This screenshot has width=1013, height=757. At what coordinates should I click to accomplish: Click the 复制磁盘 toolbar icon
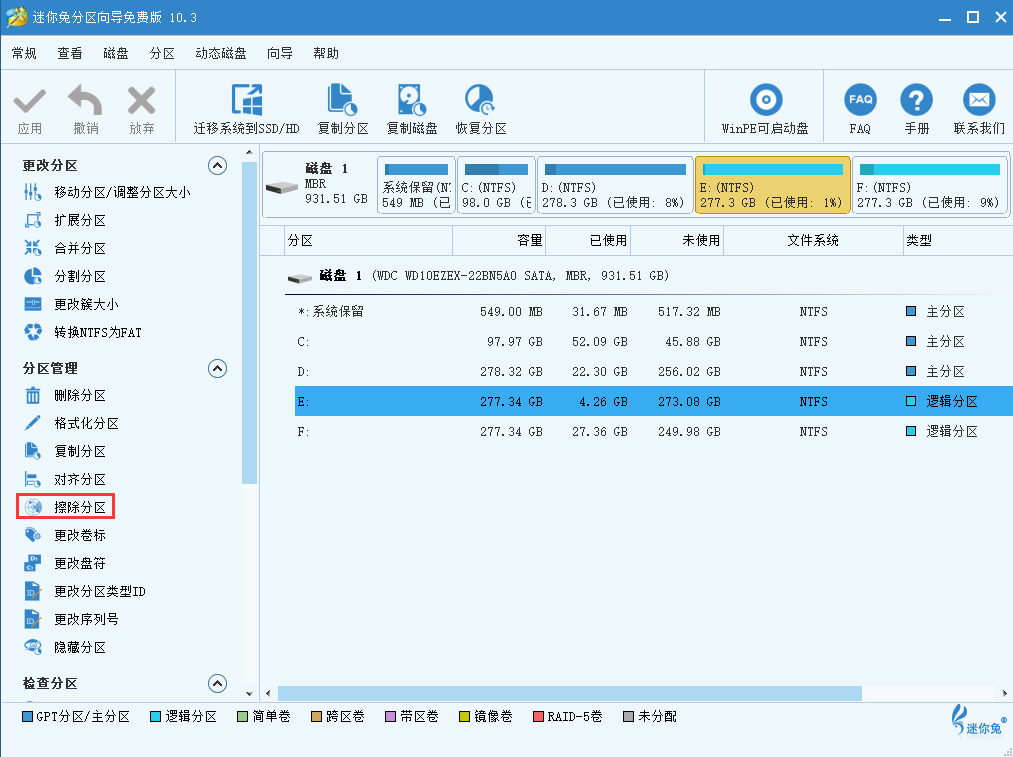412,100
